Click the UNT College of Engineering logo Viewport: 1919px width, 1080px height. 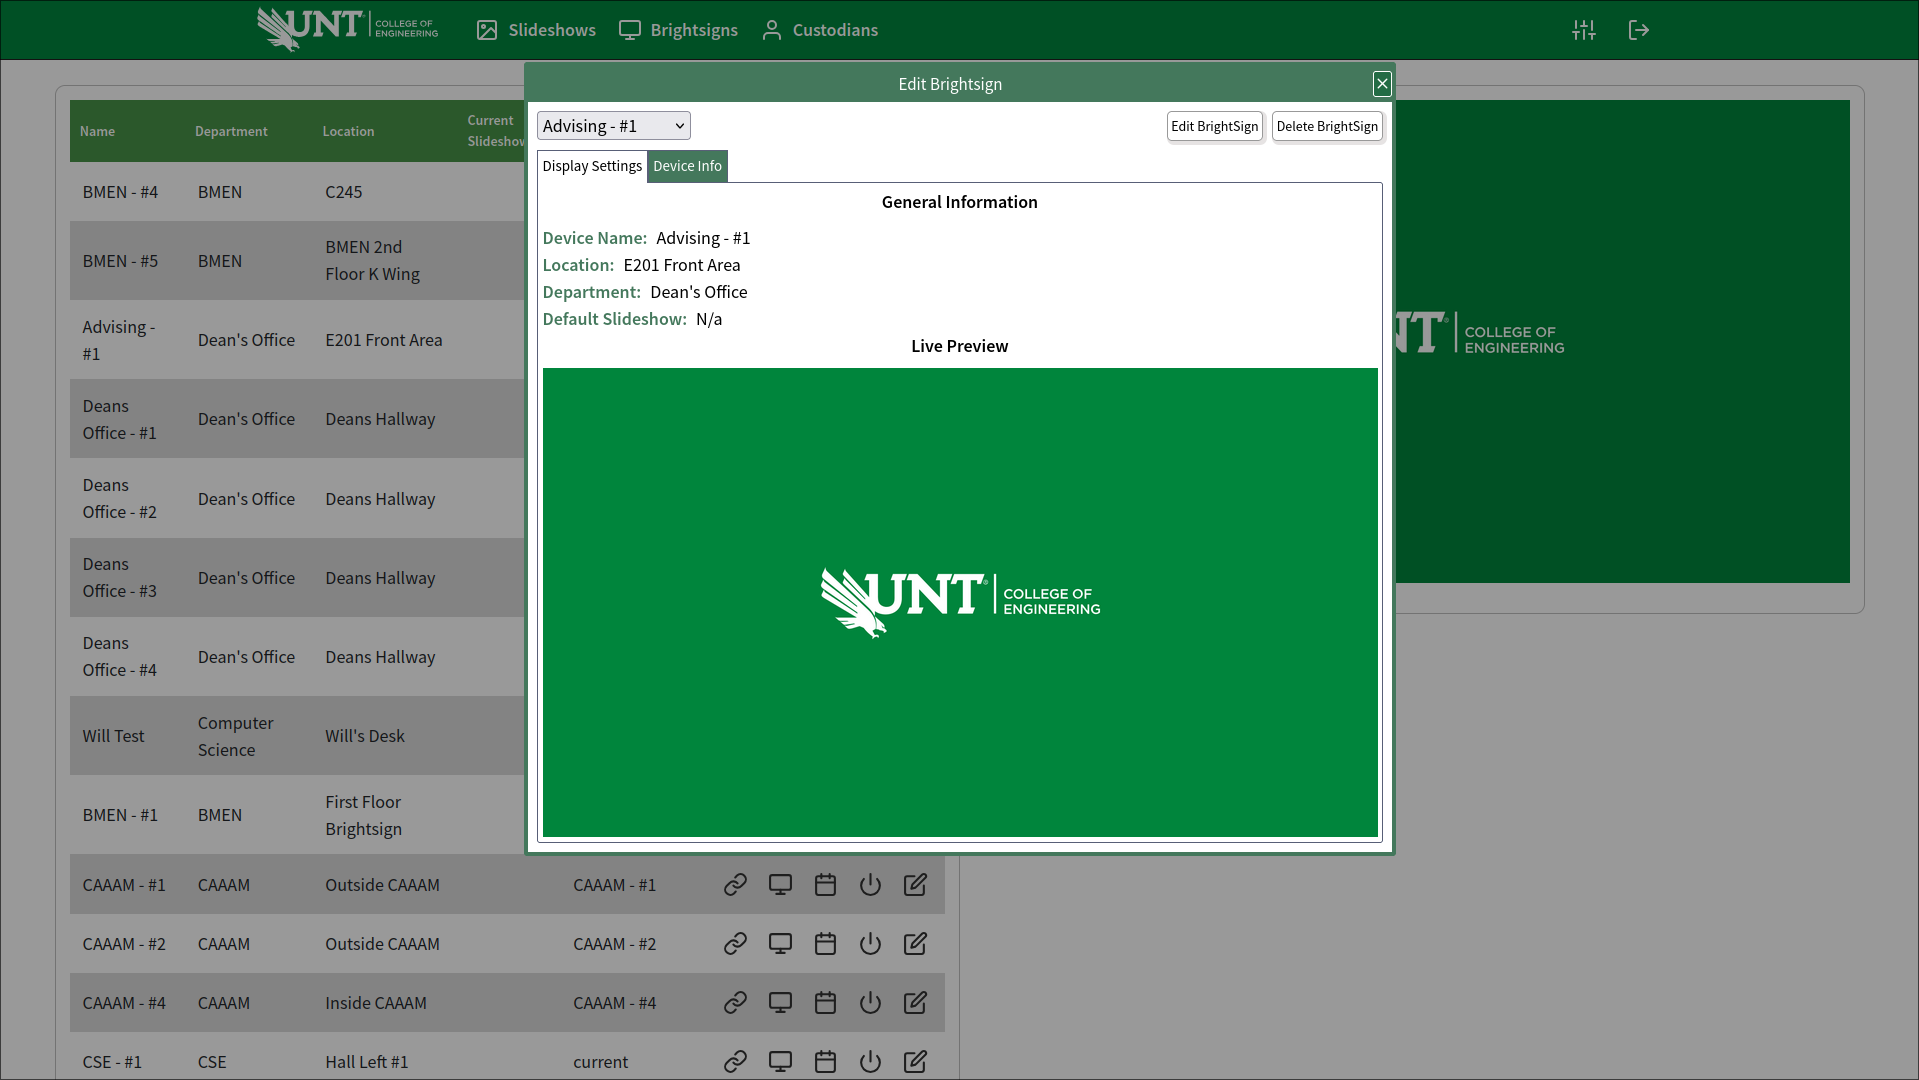click(x=347, y=29)
